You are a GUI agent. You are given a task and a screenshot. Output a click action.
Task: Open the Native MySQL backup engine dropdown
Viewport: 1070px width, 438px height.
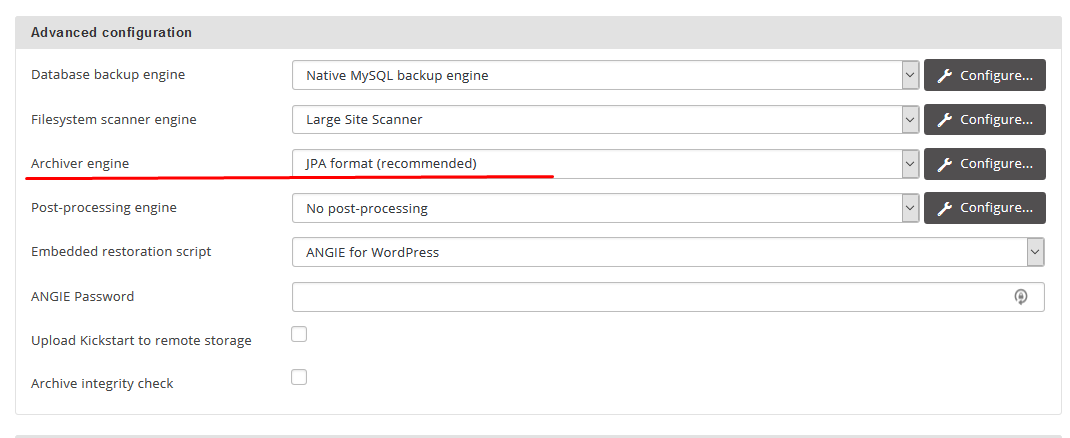click(605, 75)
